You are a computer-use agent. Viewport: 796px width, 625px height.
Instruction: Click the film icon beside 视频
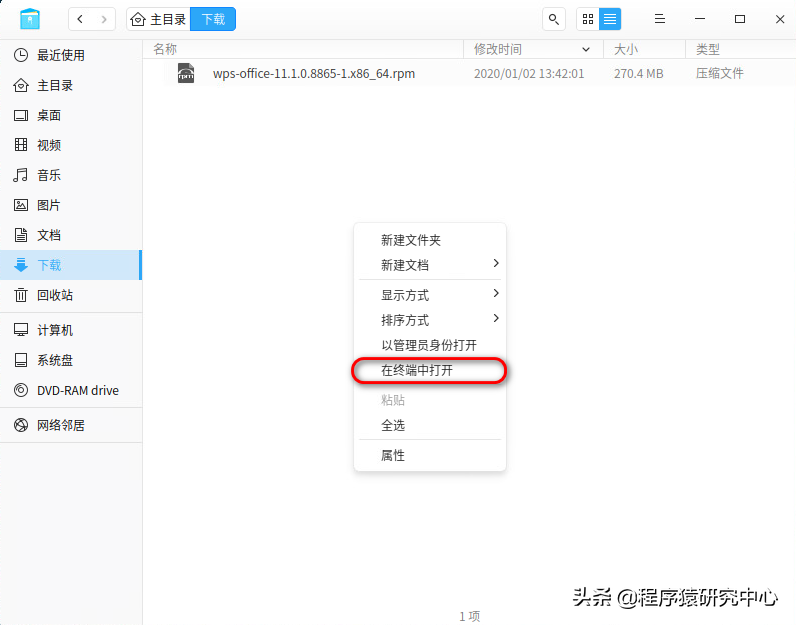(x=21, y=145)
